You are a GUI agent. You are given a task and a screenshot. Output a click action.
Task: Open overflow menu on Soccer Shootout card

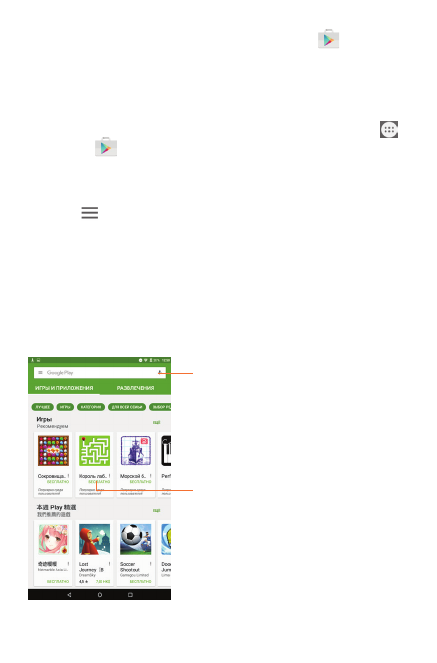[150, 564]
